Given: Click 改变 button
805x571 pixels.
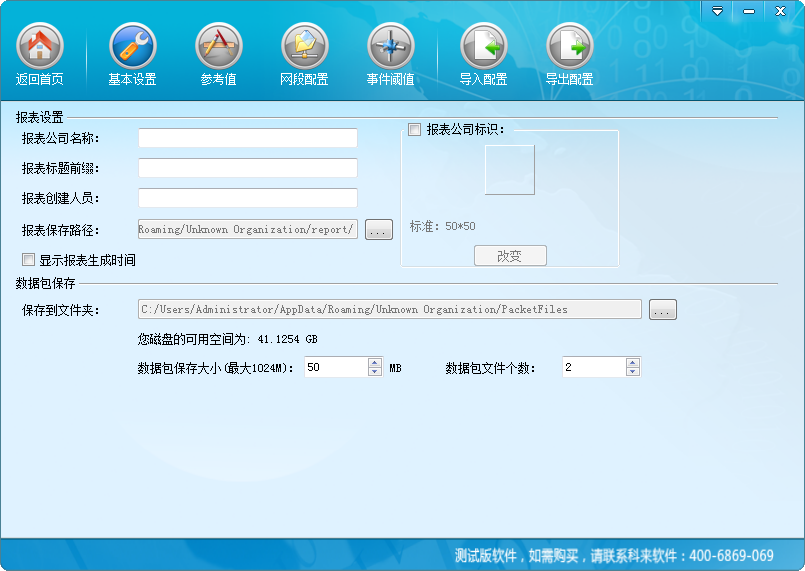Looking at the screenshot, I should [510, 256].
